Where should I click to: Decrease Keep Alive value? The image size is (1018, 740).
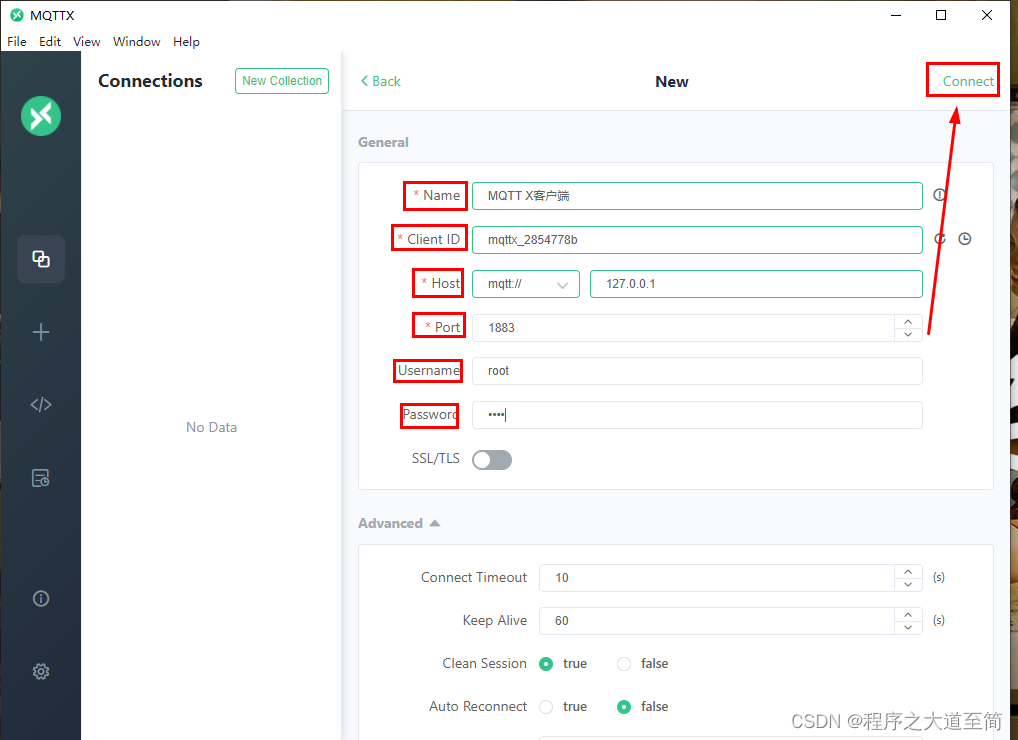908,627
